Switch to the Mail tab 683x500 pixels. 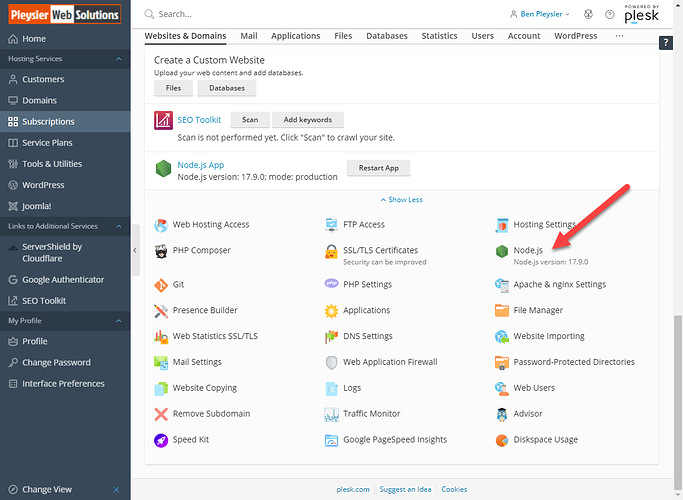pos(249,36)
